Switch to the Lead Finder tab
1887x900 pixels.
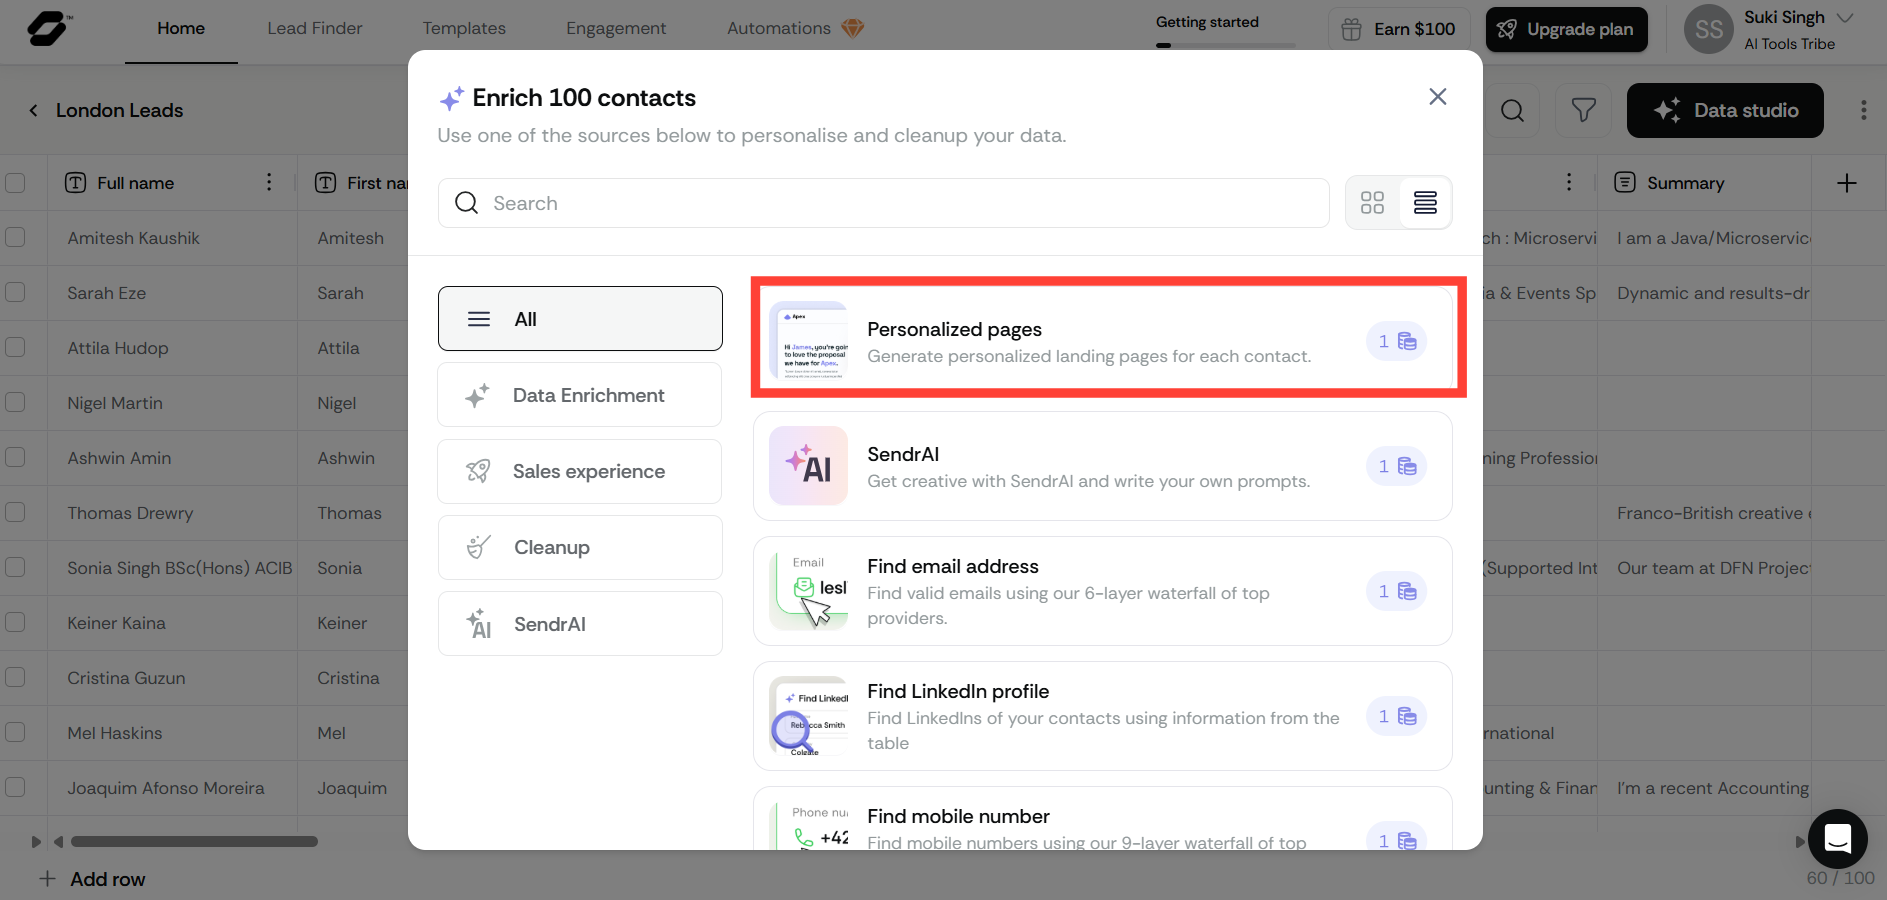click(x=314, y=28)
